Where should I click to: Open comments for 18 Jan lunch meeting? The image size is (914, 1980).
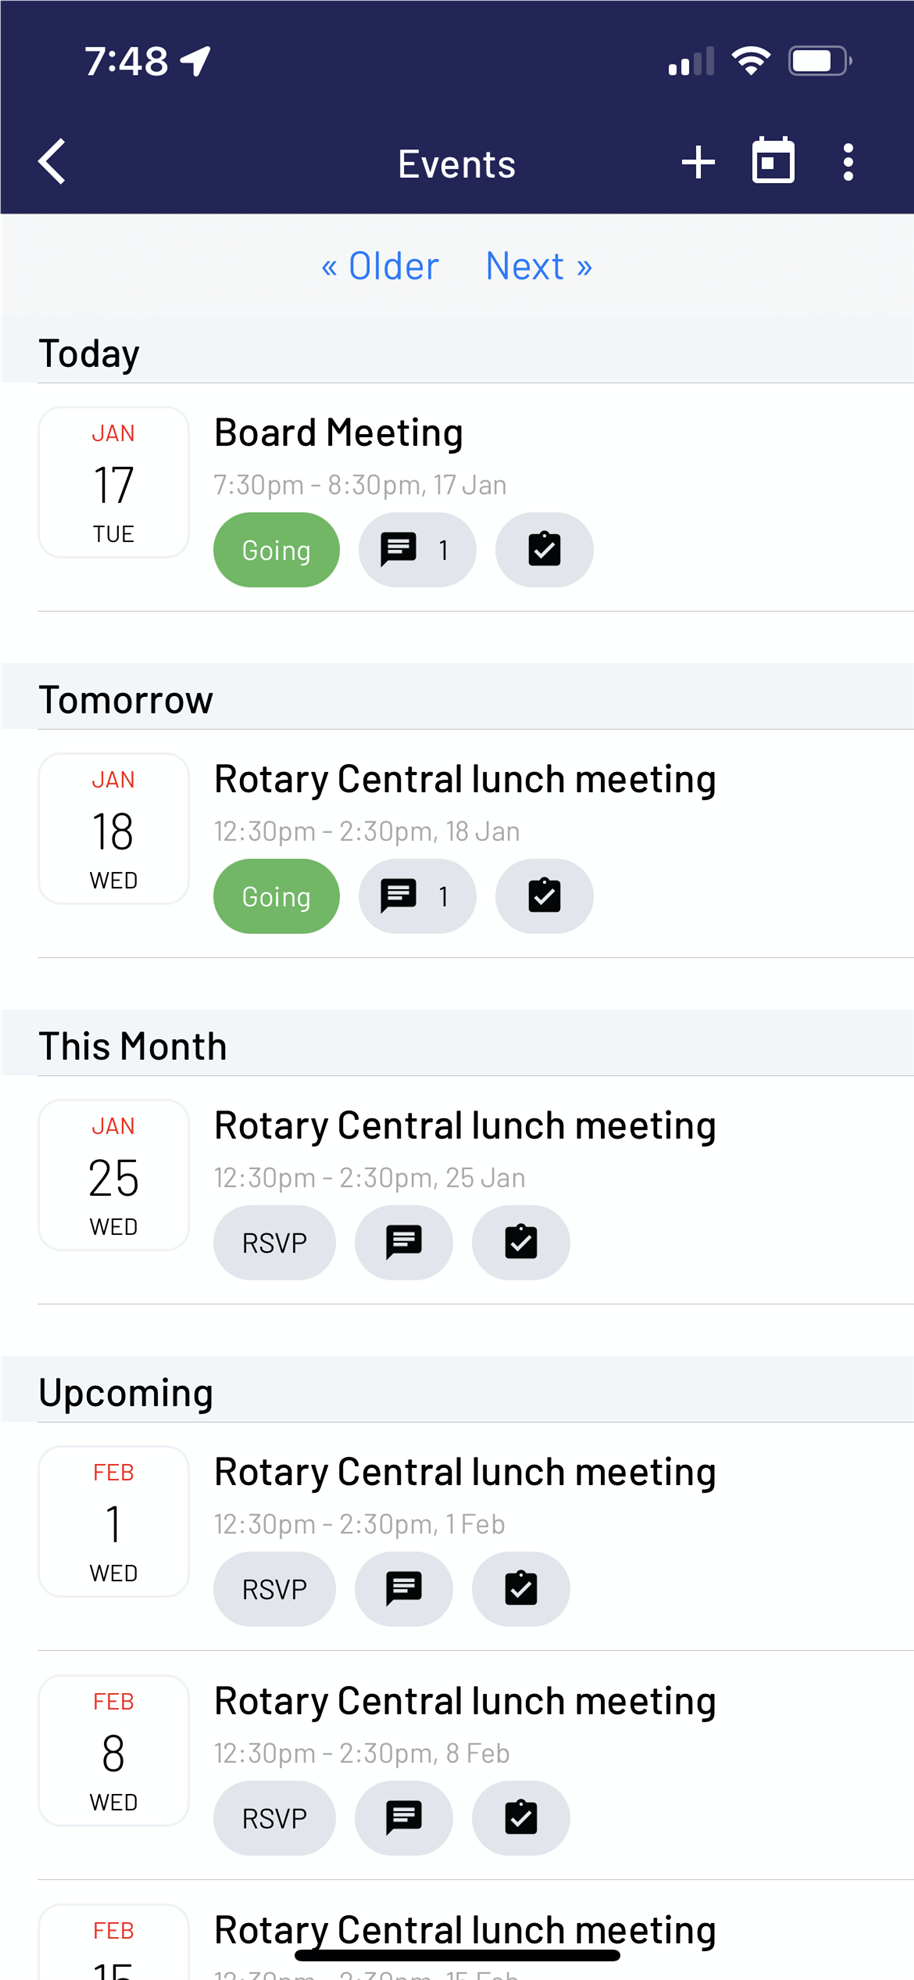(417, 896)
